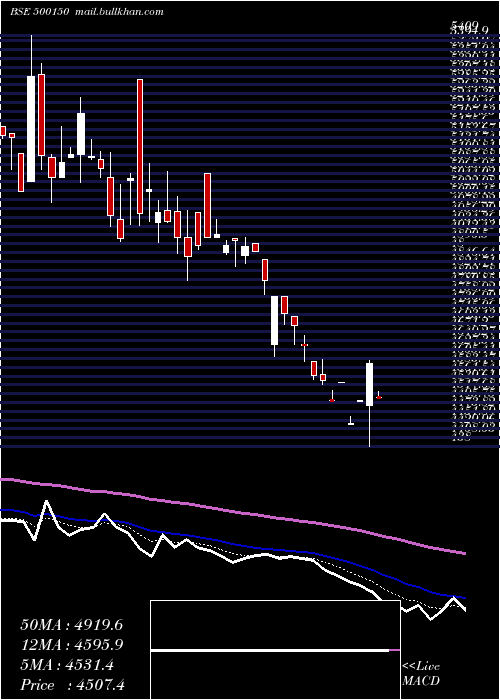Click the last white candlestick on the right

point(369,384)
